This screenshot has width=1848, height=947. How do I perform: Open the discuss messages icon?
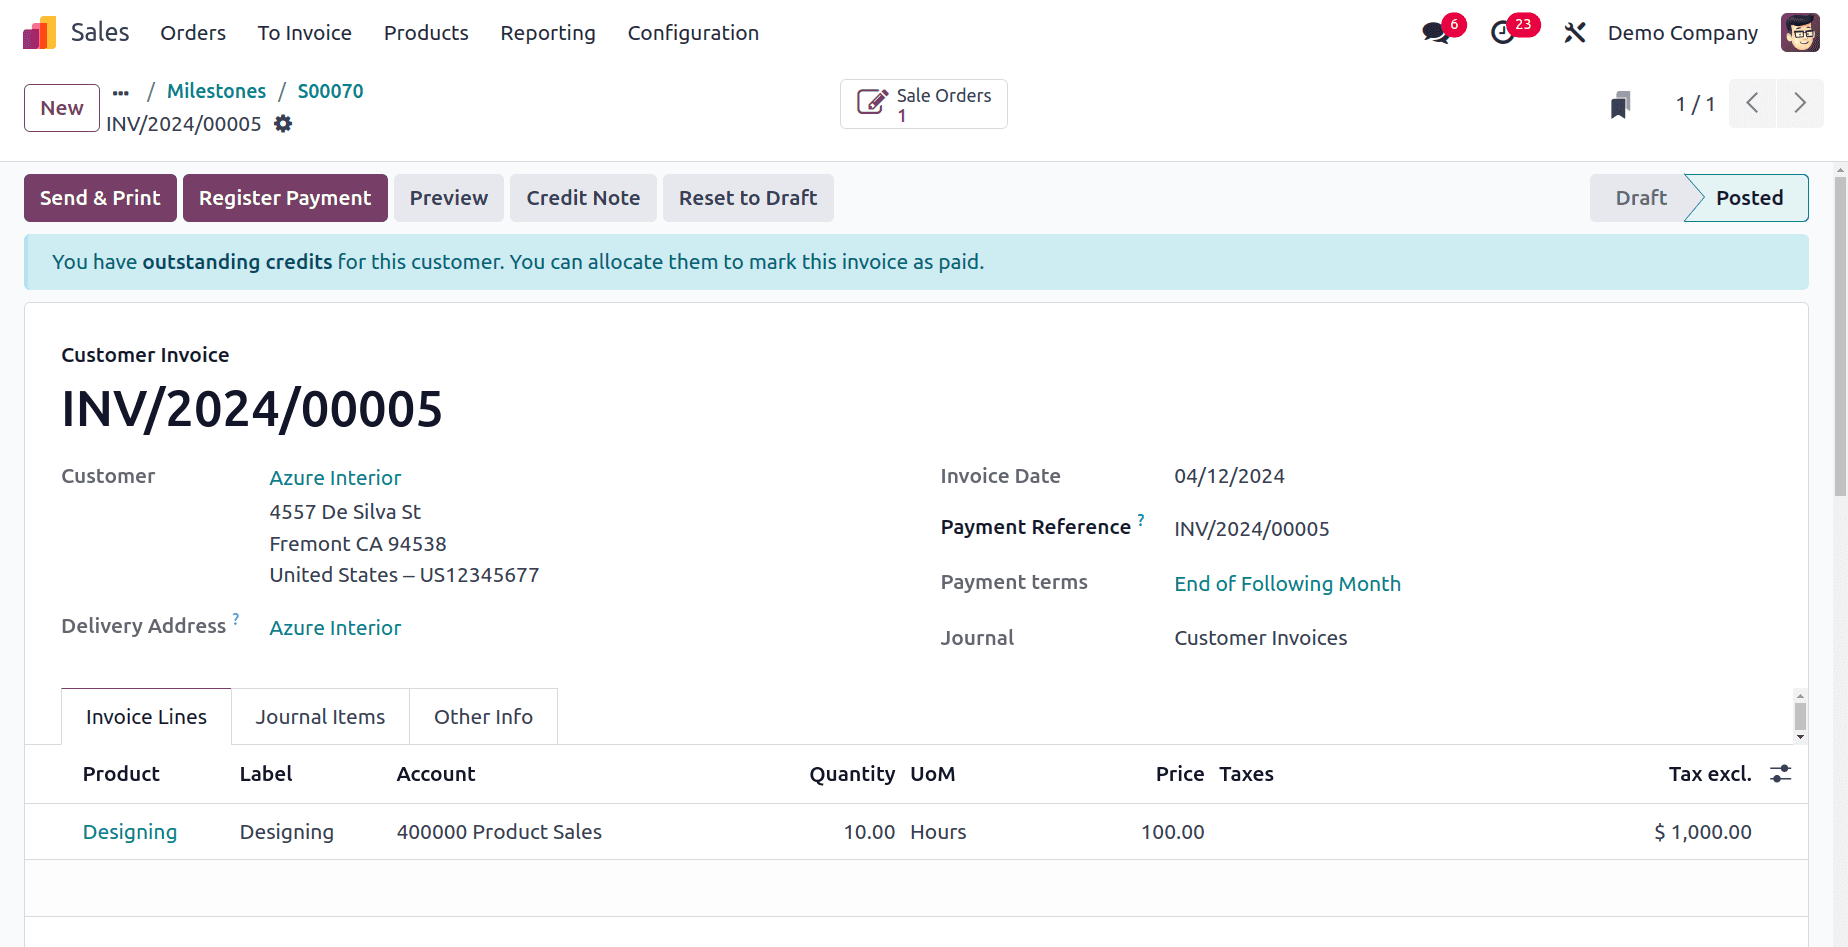click(1436, 33)
